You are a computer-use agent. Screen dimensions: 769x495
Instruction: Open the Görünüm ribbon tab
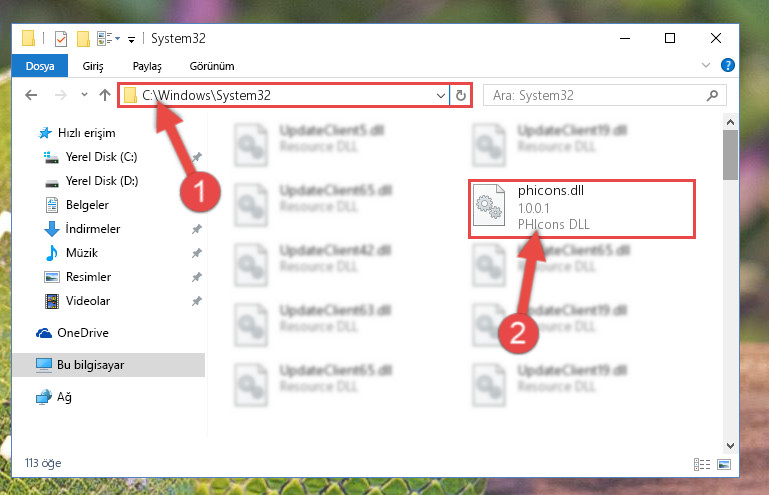tap(212, 66)
